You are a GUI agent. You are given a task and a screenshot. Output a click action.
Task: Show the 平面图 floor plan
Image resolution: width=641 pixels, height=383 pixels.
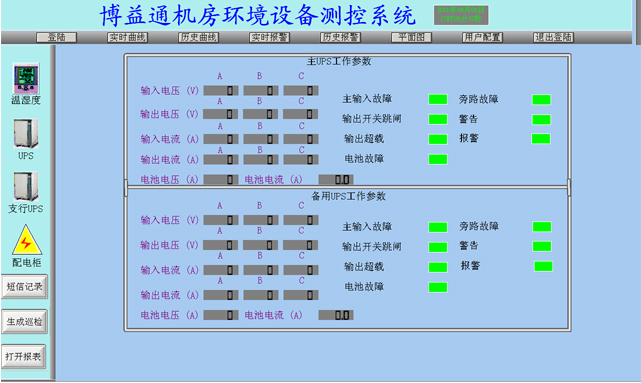(411, 38)
